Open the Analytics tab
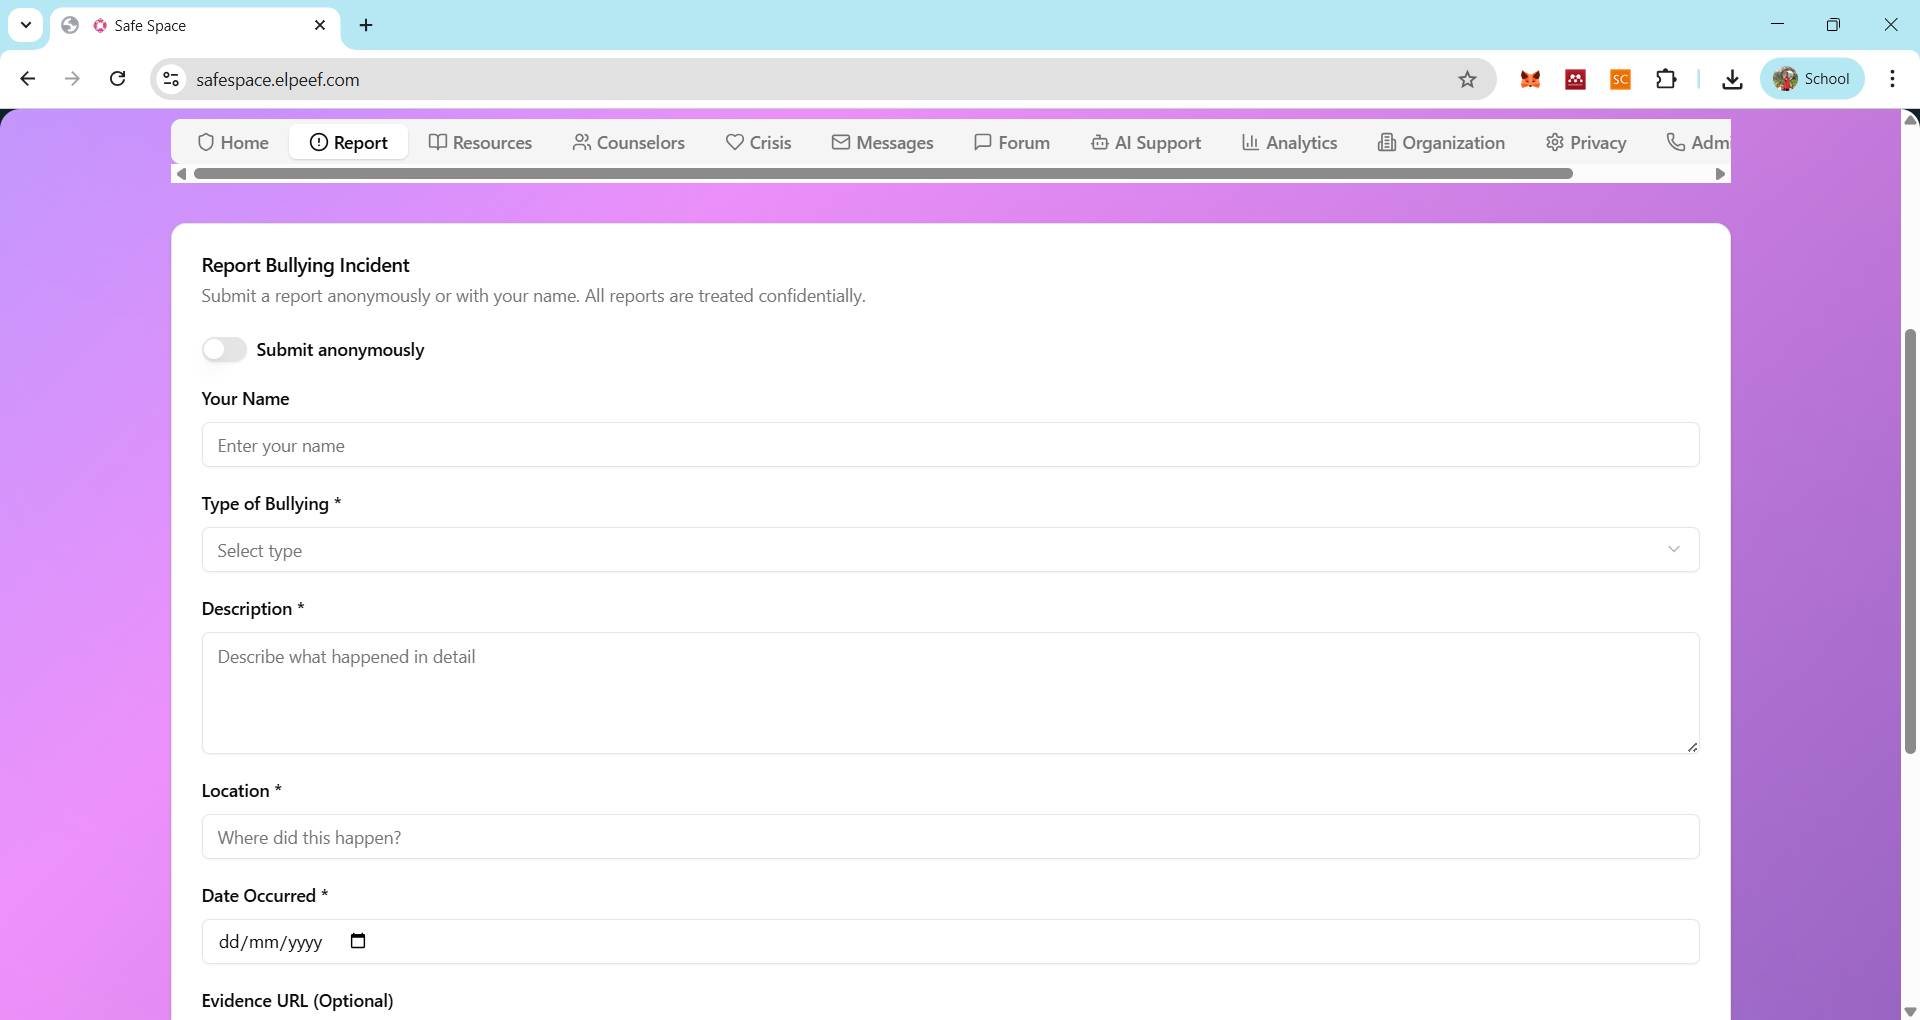 click(x=1289, y=142)
